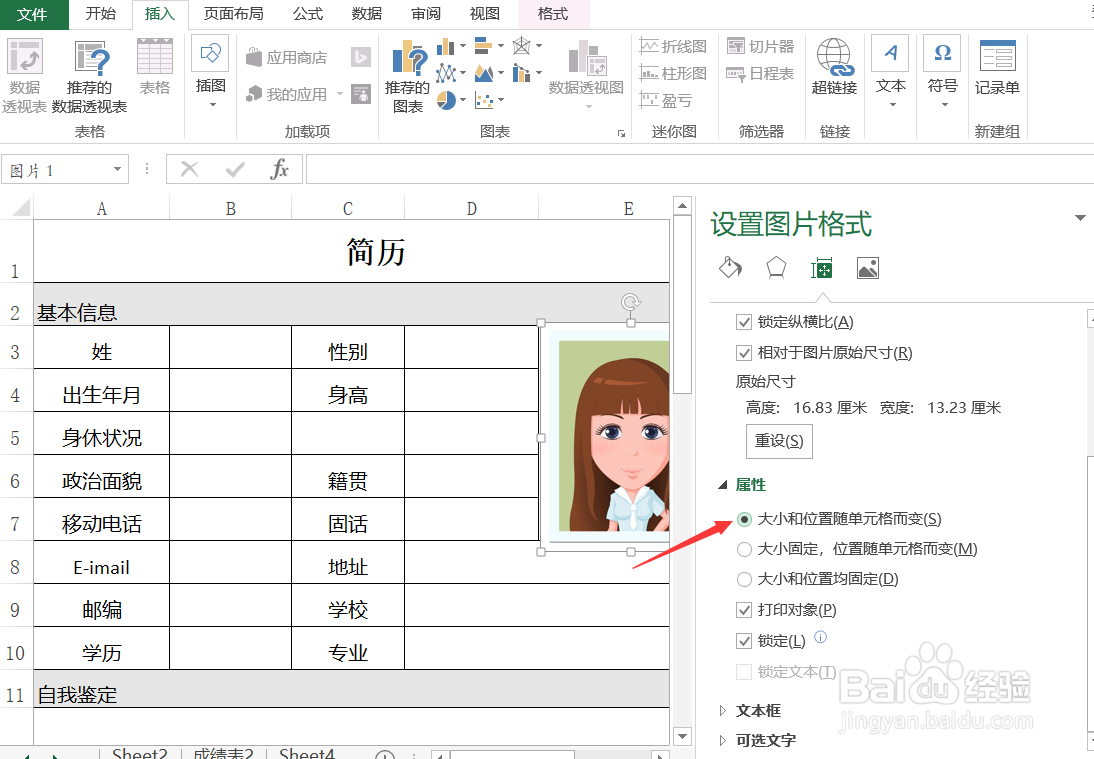Open the Charts dialog launcher

point(621,133)
